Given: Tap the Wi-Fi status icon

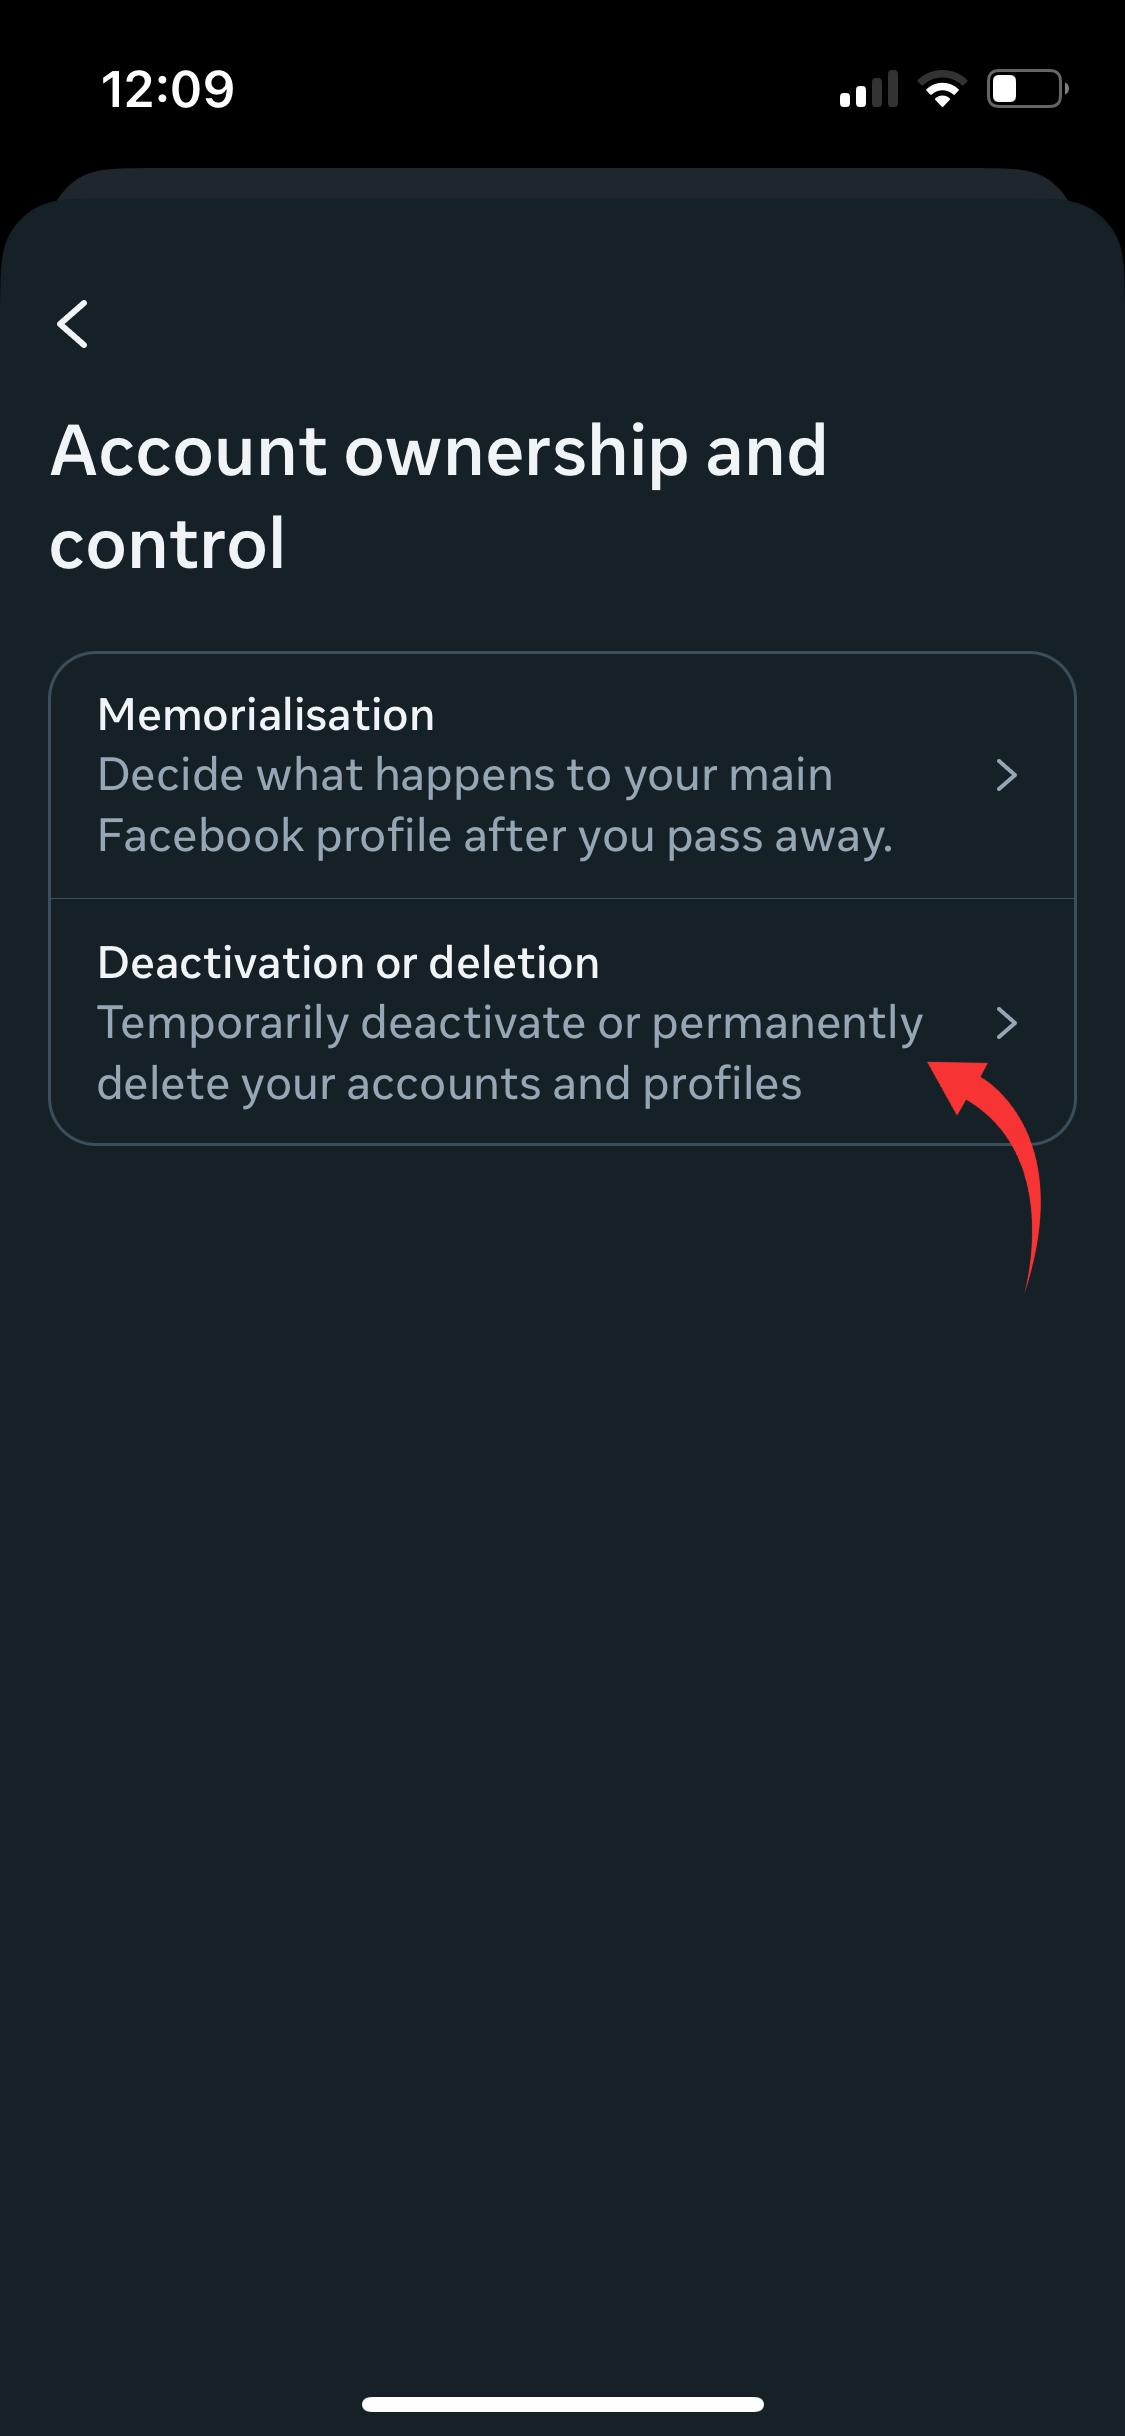Looking at the screenshot, I should tap(942, 89).
